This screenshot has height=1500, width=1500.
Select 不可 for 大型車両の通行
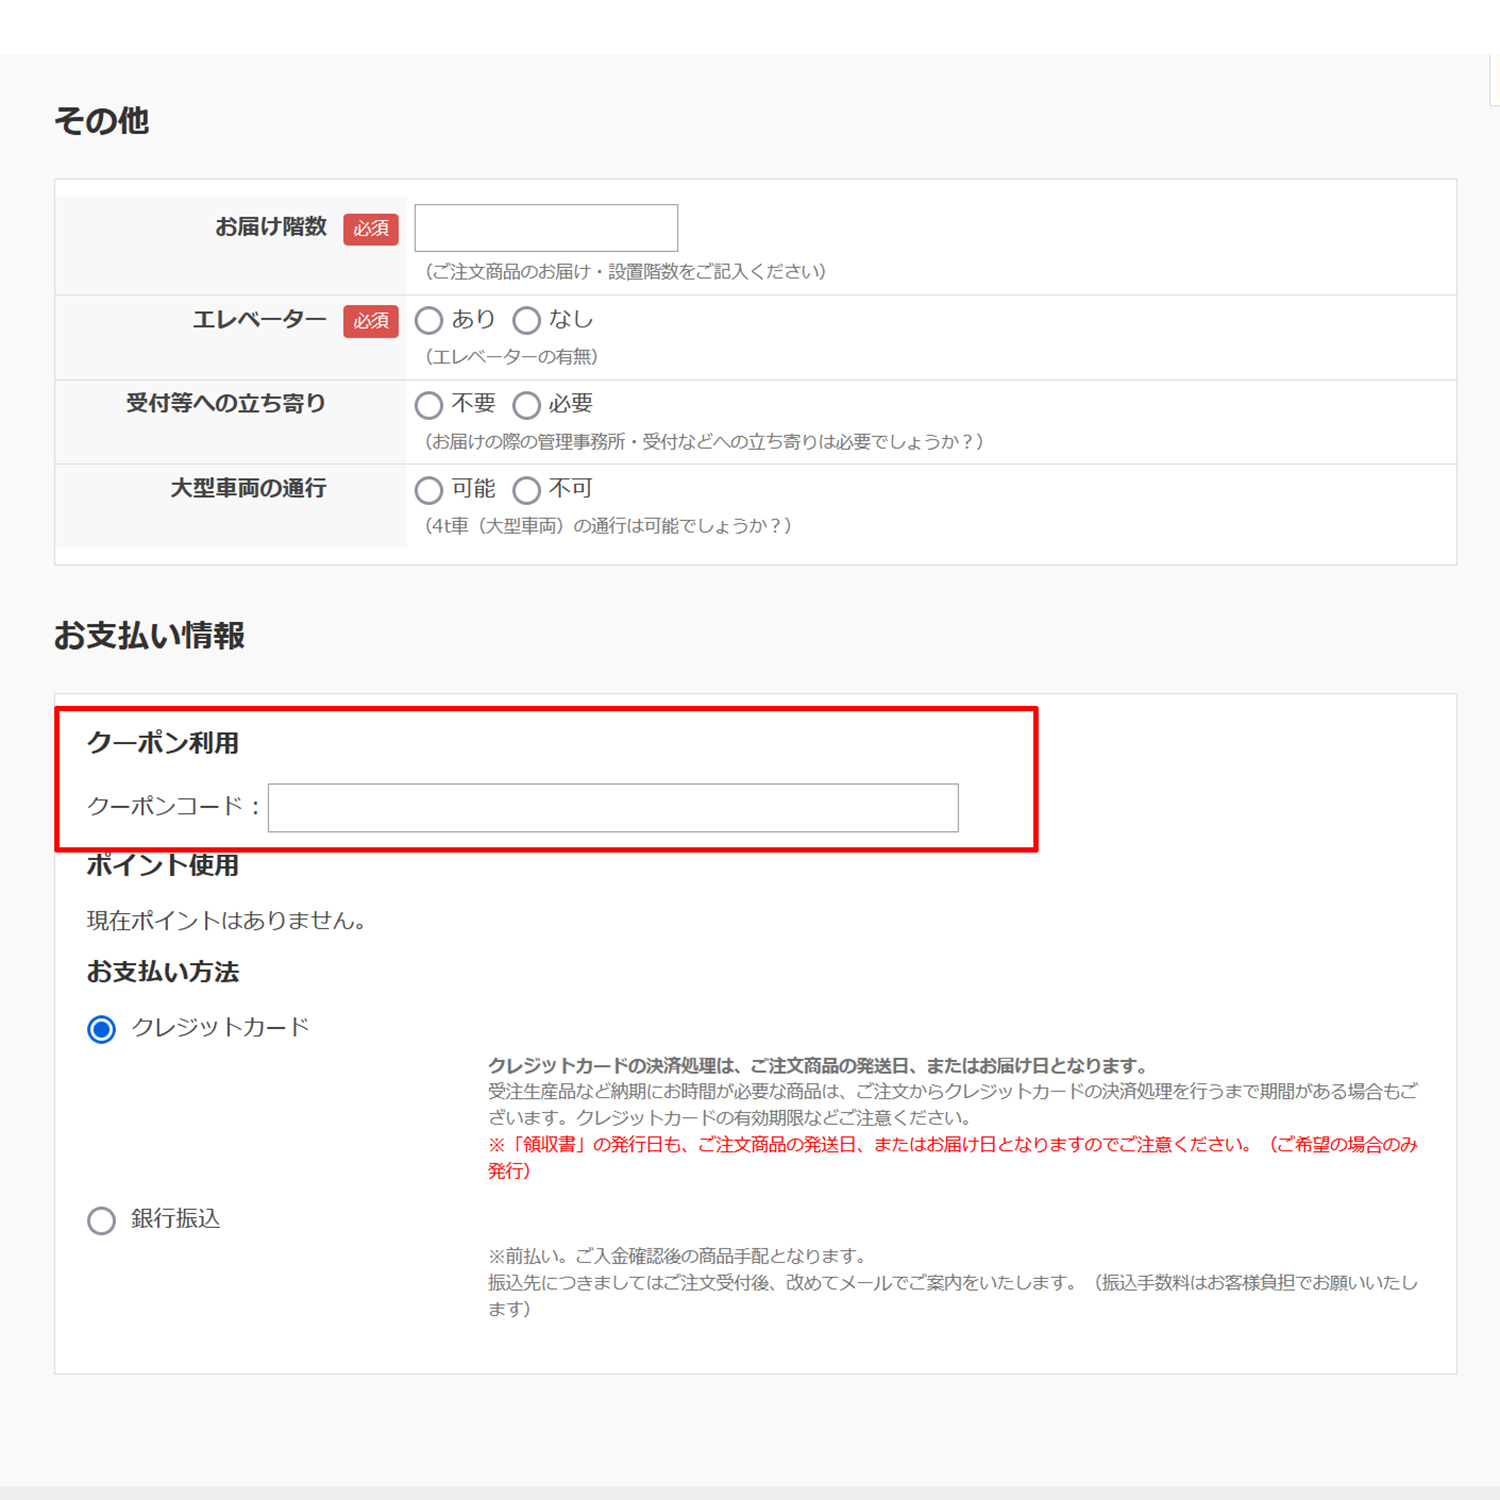pyautogui.click(x=527, y=490)
